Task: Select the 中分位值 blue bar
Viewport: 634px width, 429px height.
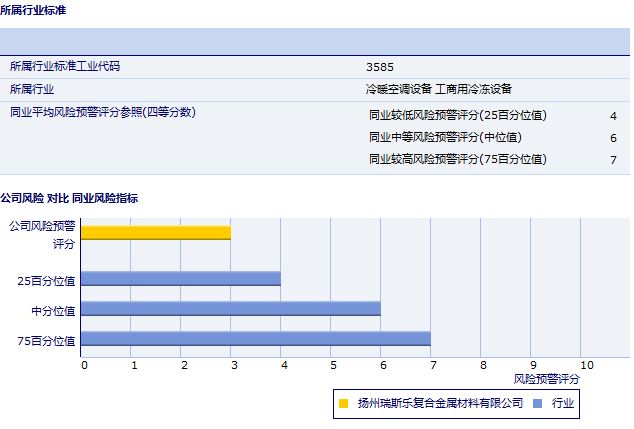Action: coord(231,309)
